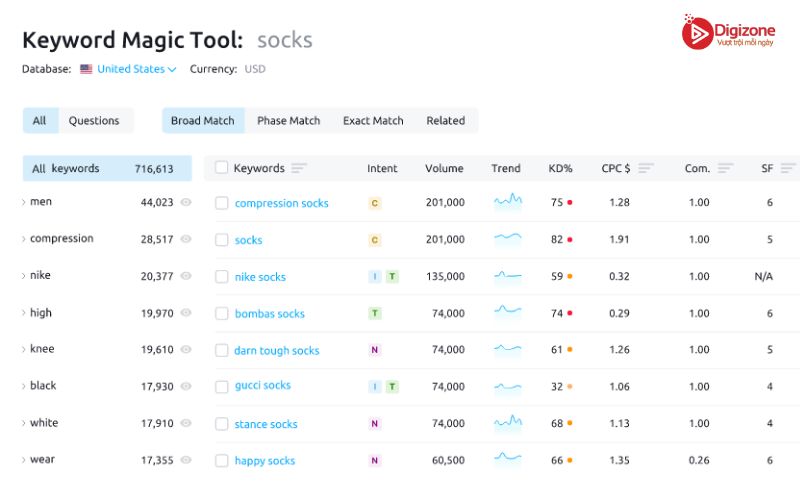Open the happy socks keyword link
This screenshot has width=800, height=500.
point(265,461)
